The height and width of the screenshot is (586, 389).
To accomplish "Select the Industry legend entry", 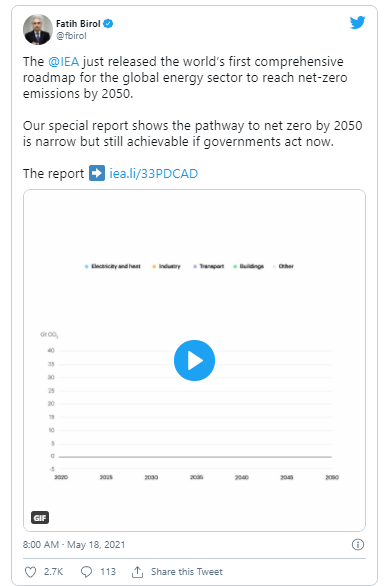I will 166,266.
